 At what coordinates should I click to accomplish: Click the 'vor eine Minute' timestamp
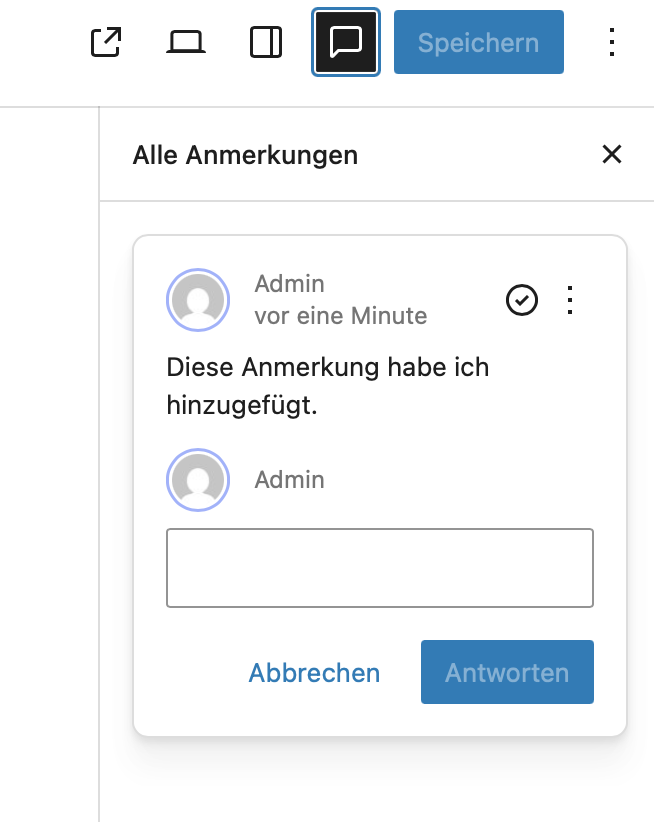(x=340, y=316)
